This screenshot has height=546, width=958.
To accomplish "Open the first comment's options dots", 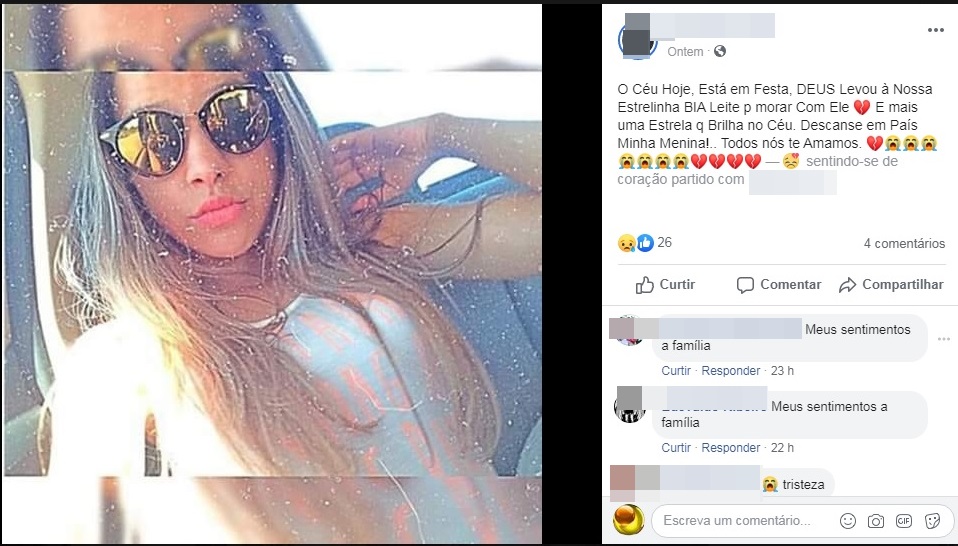I will [x=944, y=339].
